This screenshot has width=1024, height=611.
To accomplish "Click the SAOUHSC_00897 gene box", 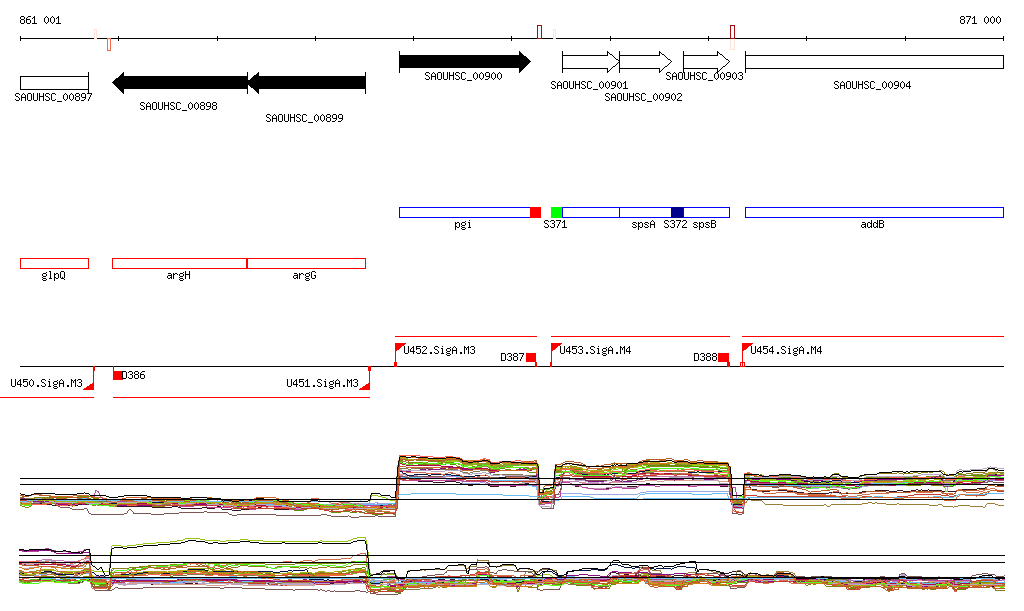I will click(x=54, y=83).
